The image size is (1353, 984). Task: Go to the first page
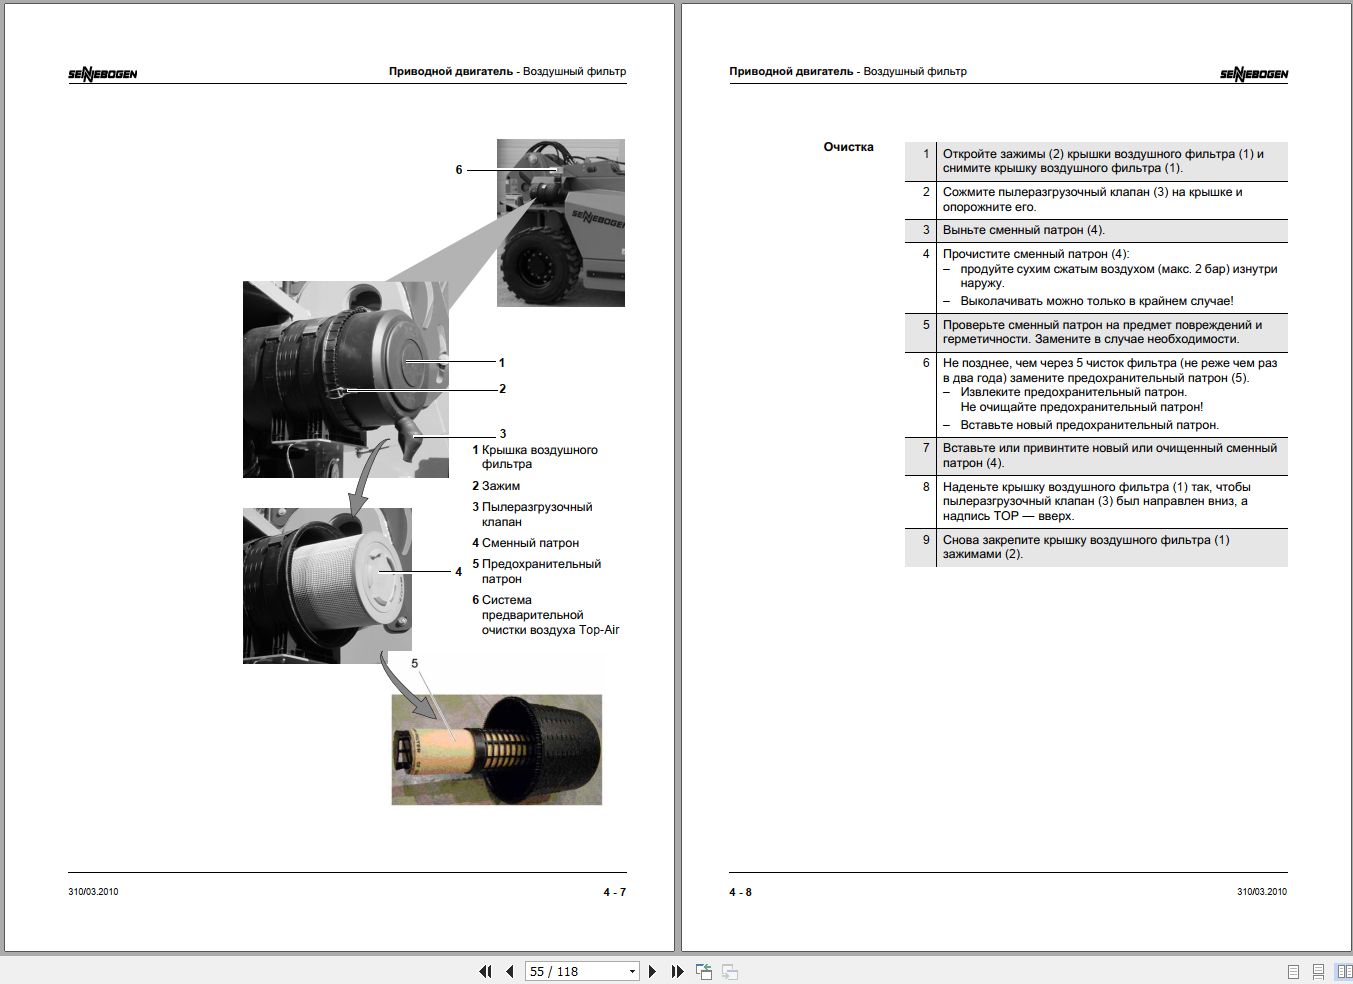tap(485, 971)
